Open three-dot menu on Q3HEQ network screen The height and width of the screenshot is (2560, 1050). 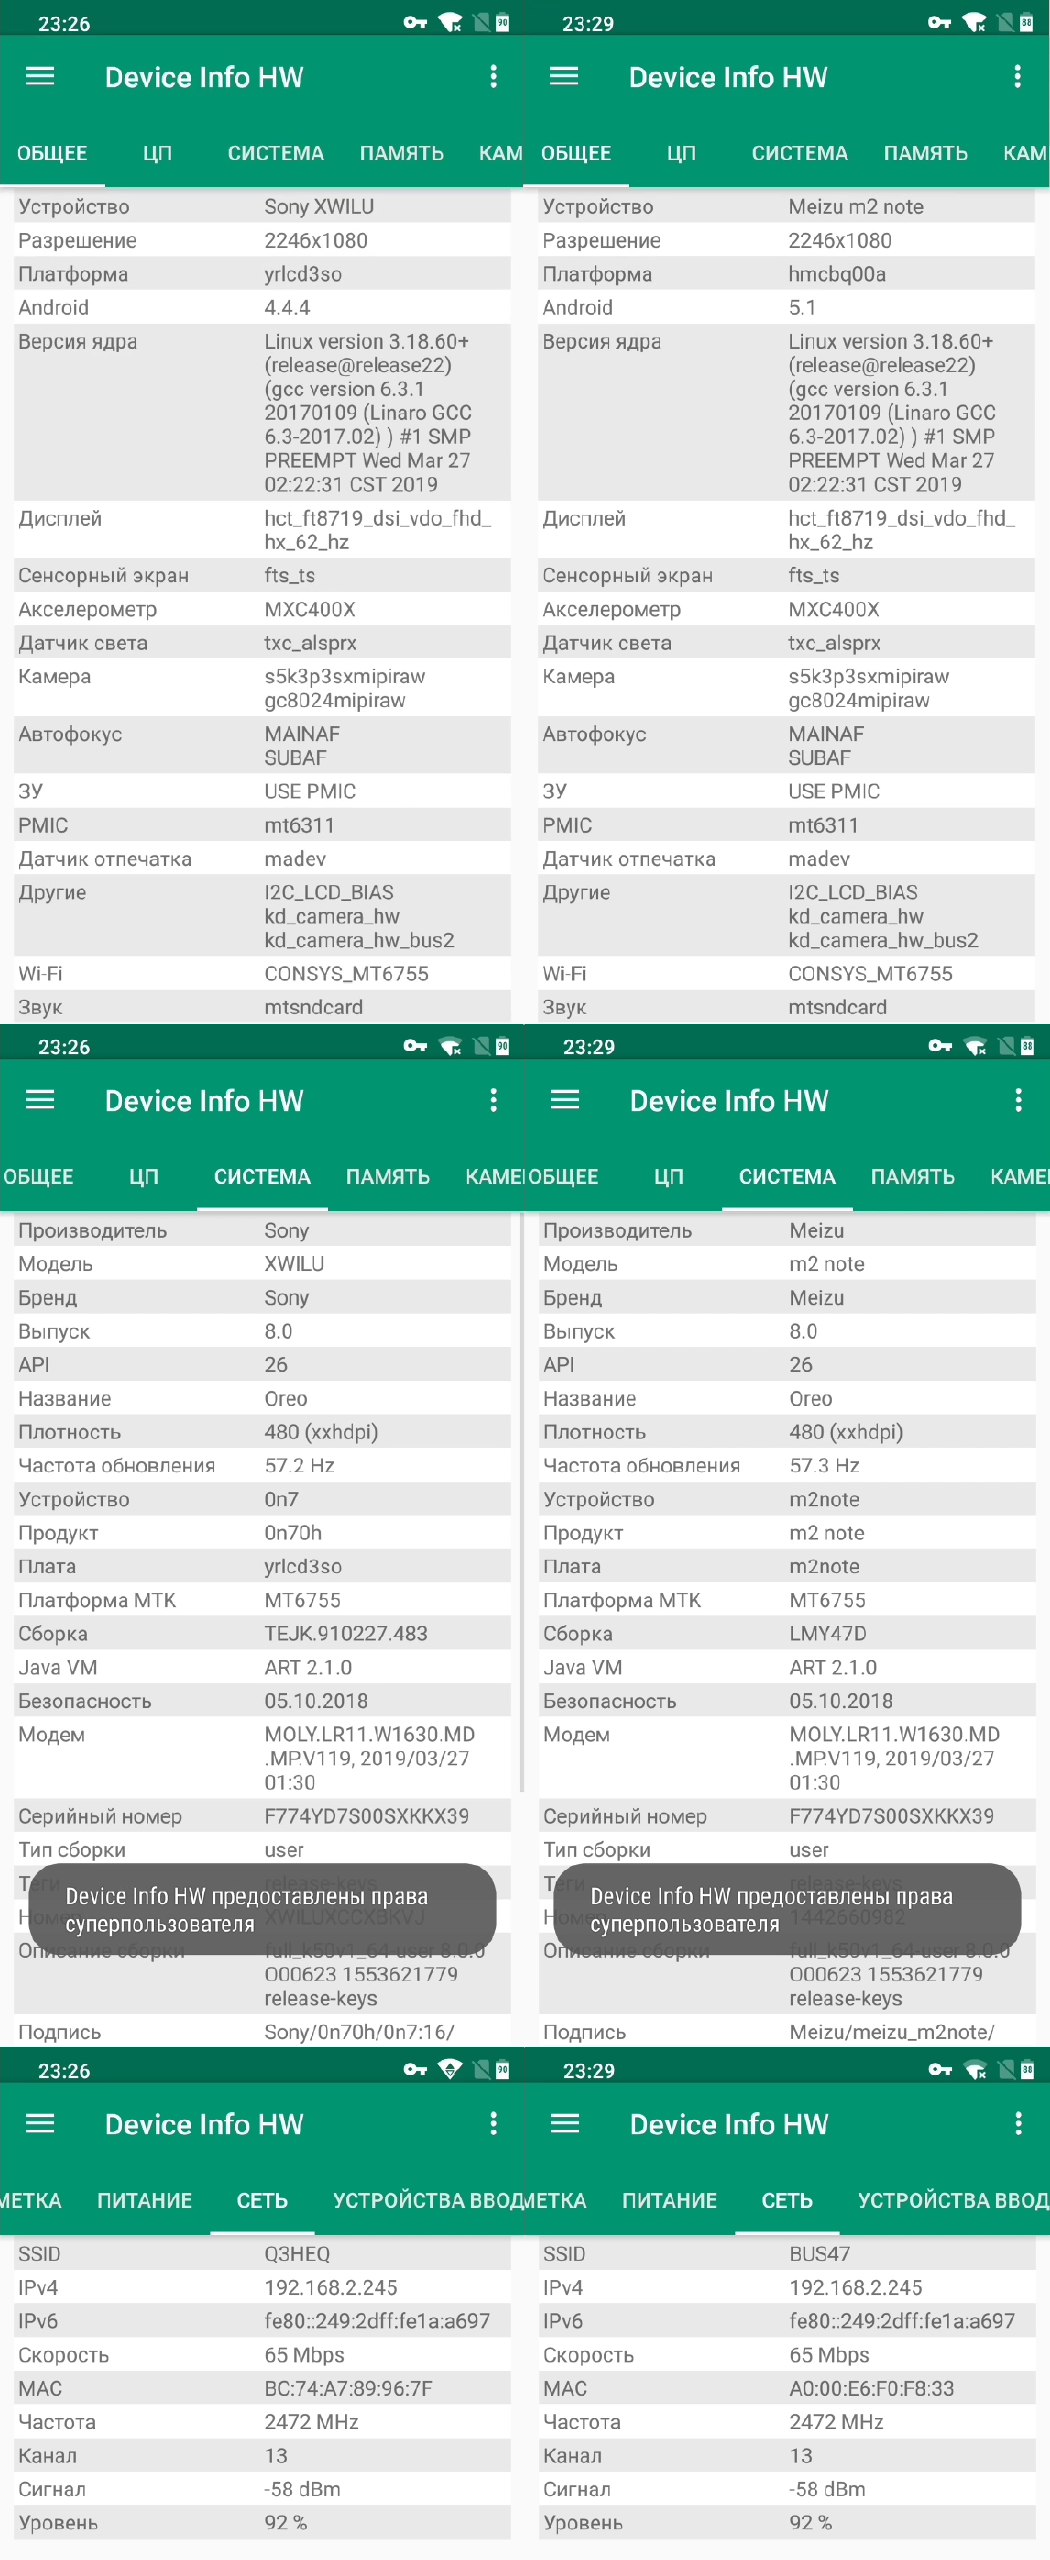(x=493, y=2123)
